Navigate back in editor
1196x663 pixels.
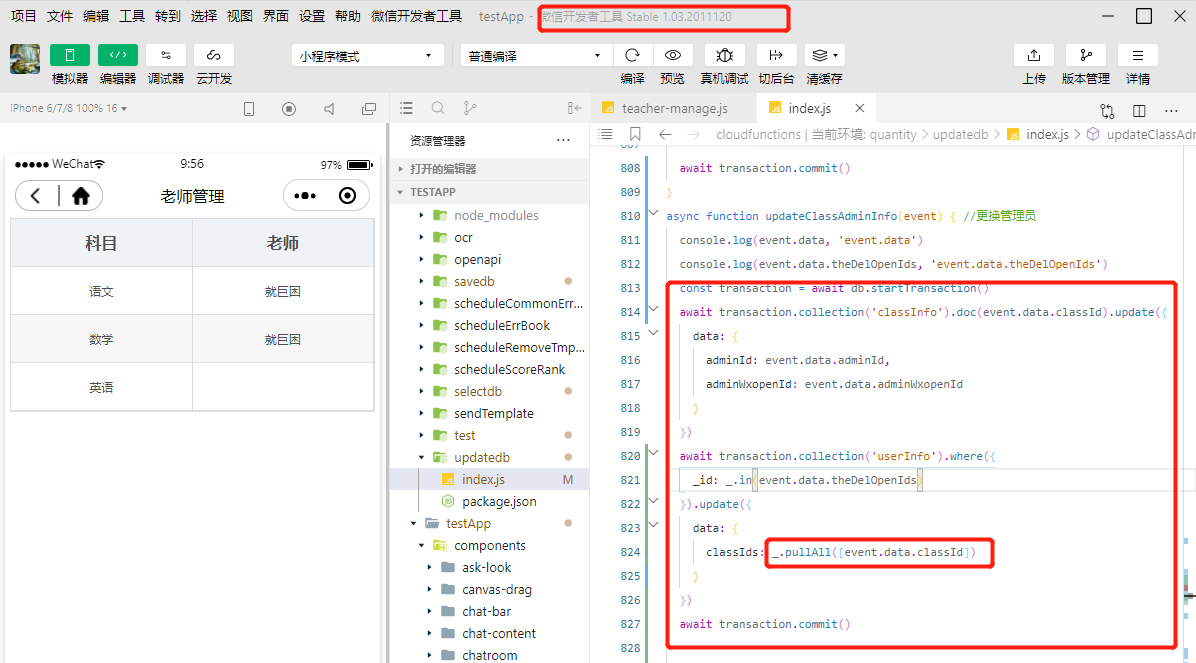tap(665, 134)
